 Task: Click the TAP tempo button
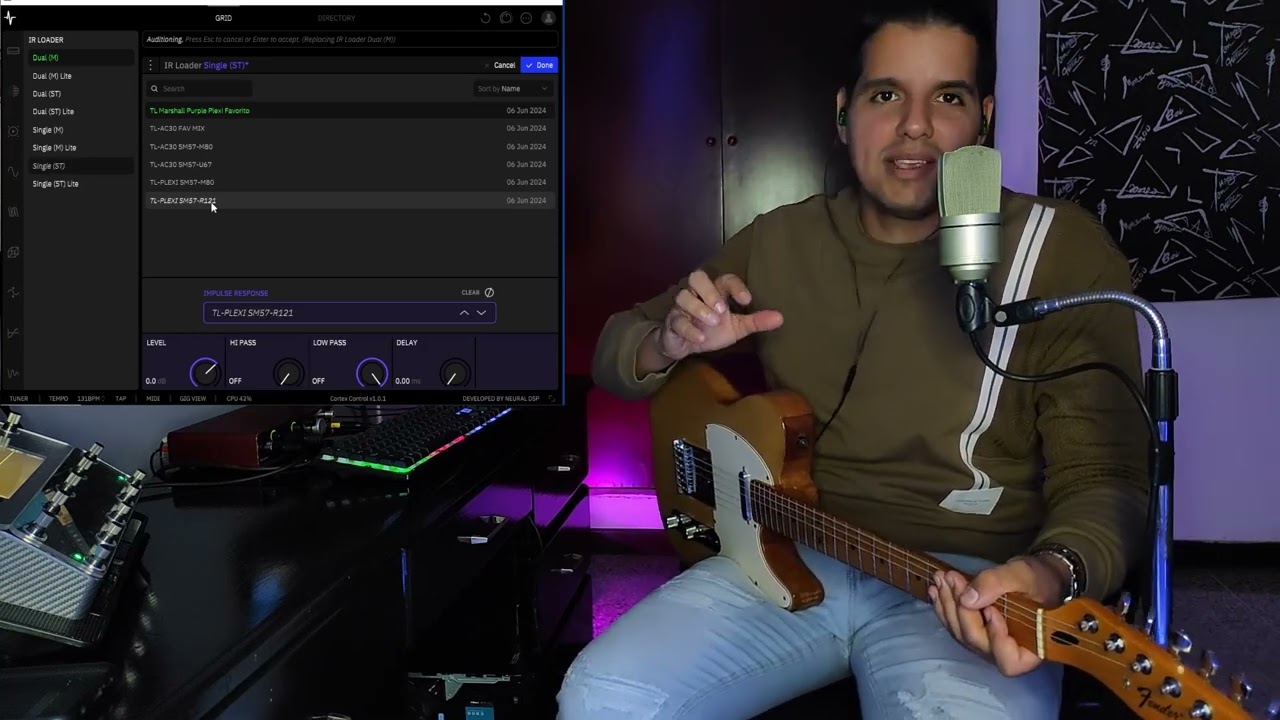121,398
